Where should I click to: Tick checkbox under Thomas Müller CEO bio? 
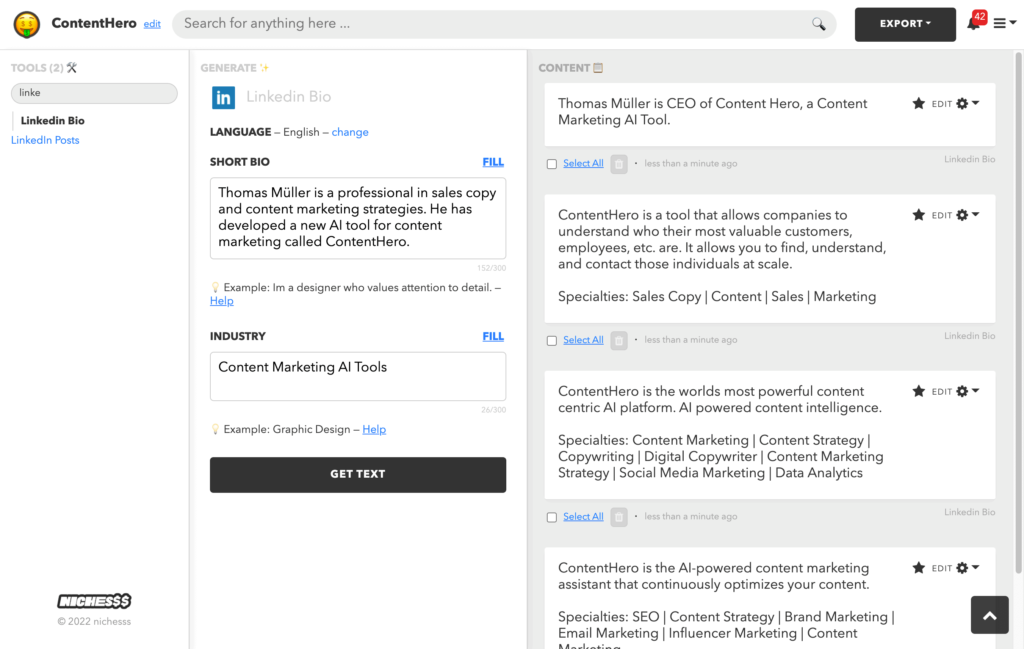552,164
